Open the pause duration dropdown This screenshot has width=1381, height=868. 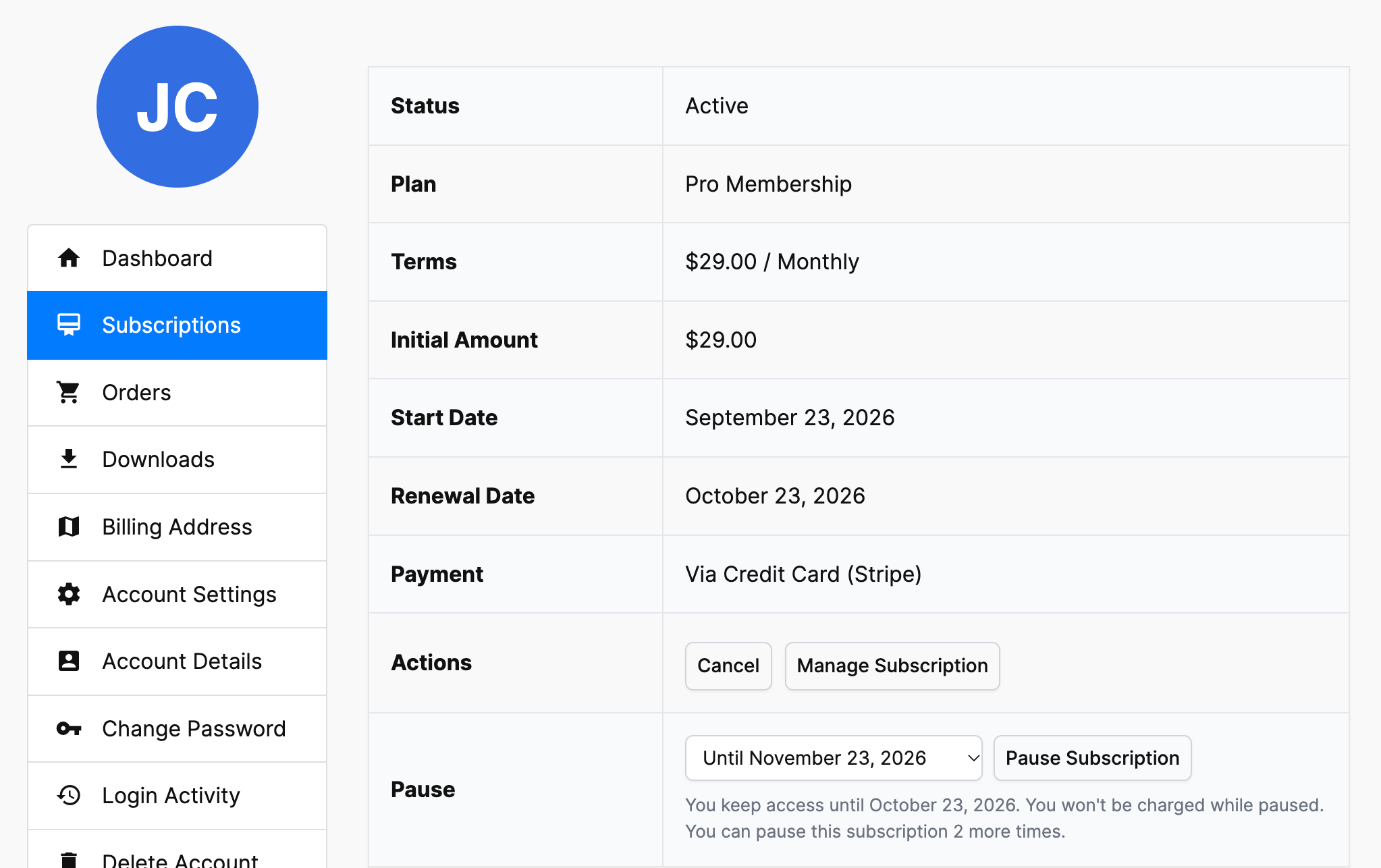point(834,758)
